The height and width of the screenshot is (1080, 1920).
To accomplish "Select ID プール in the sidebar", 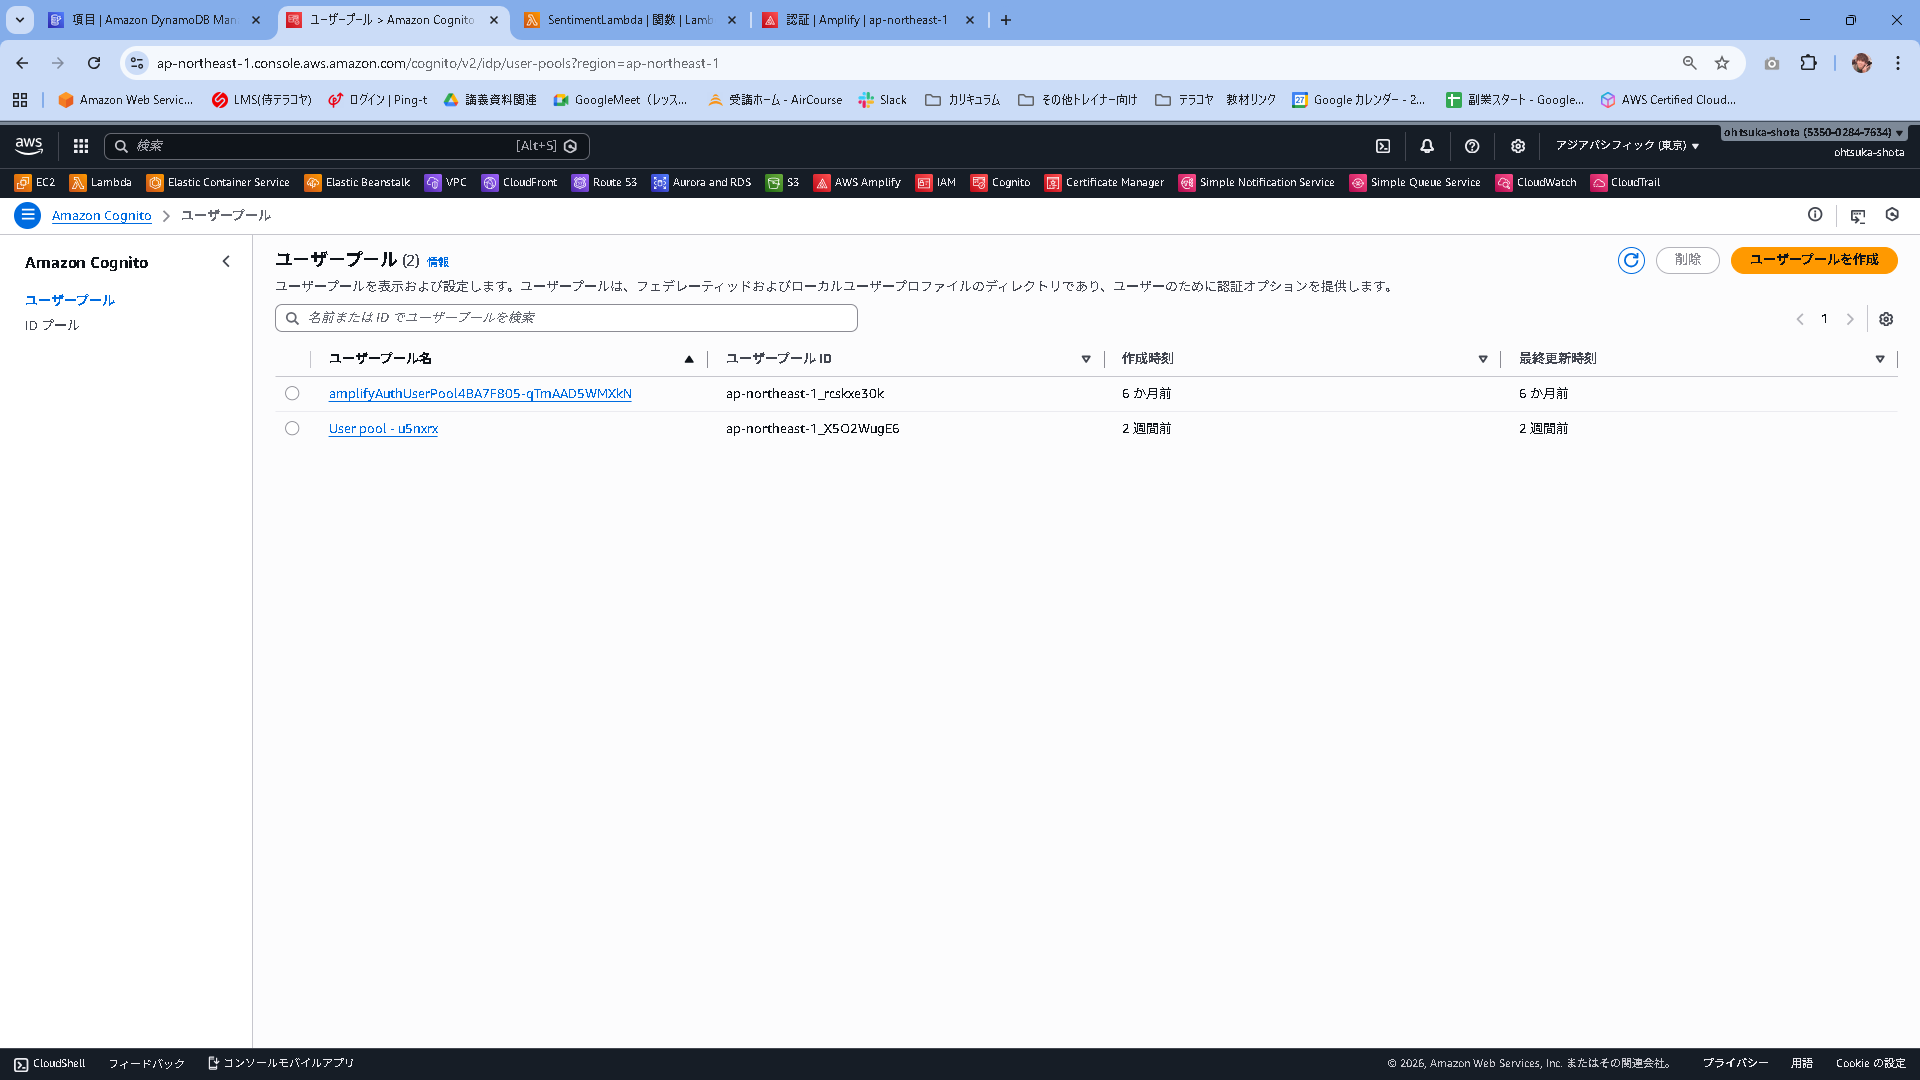I will pos(52,326).
